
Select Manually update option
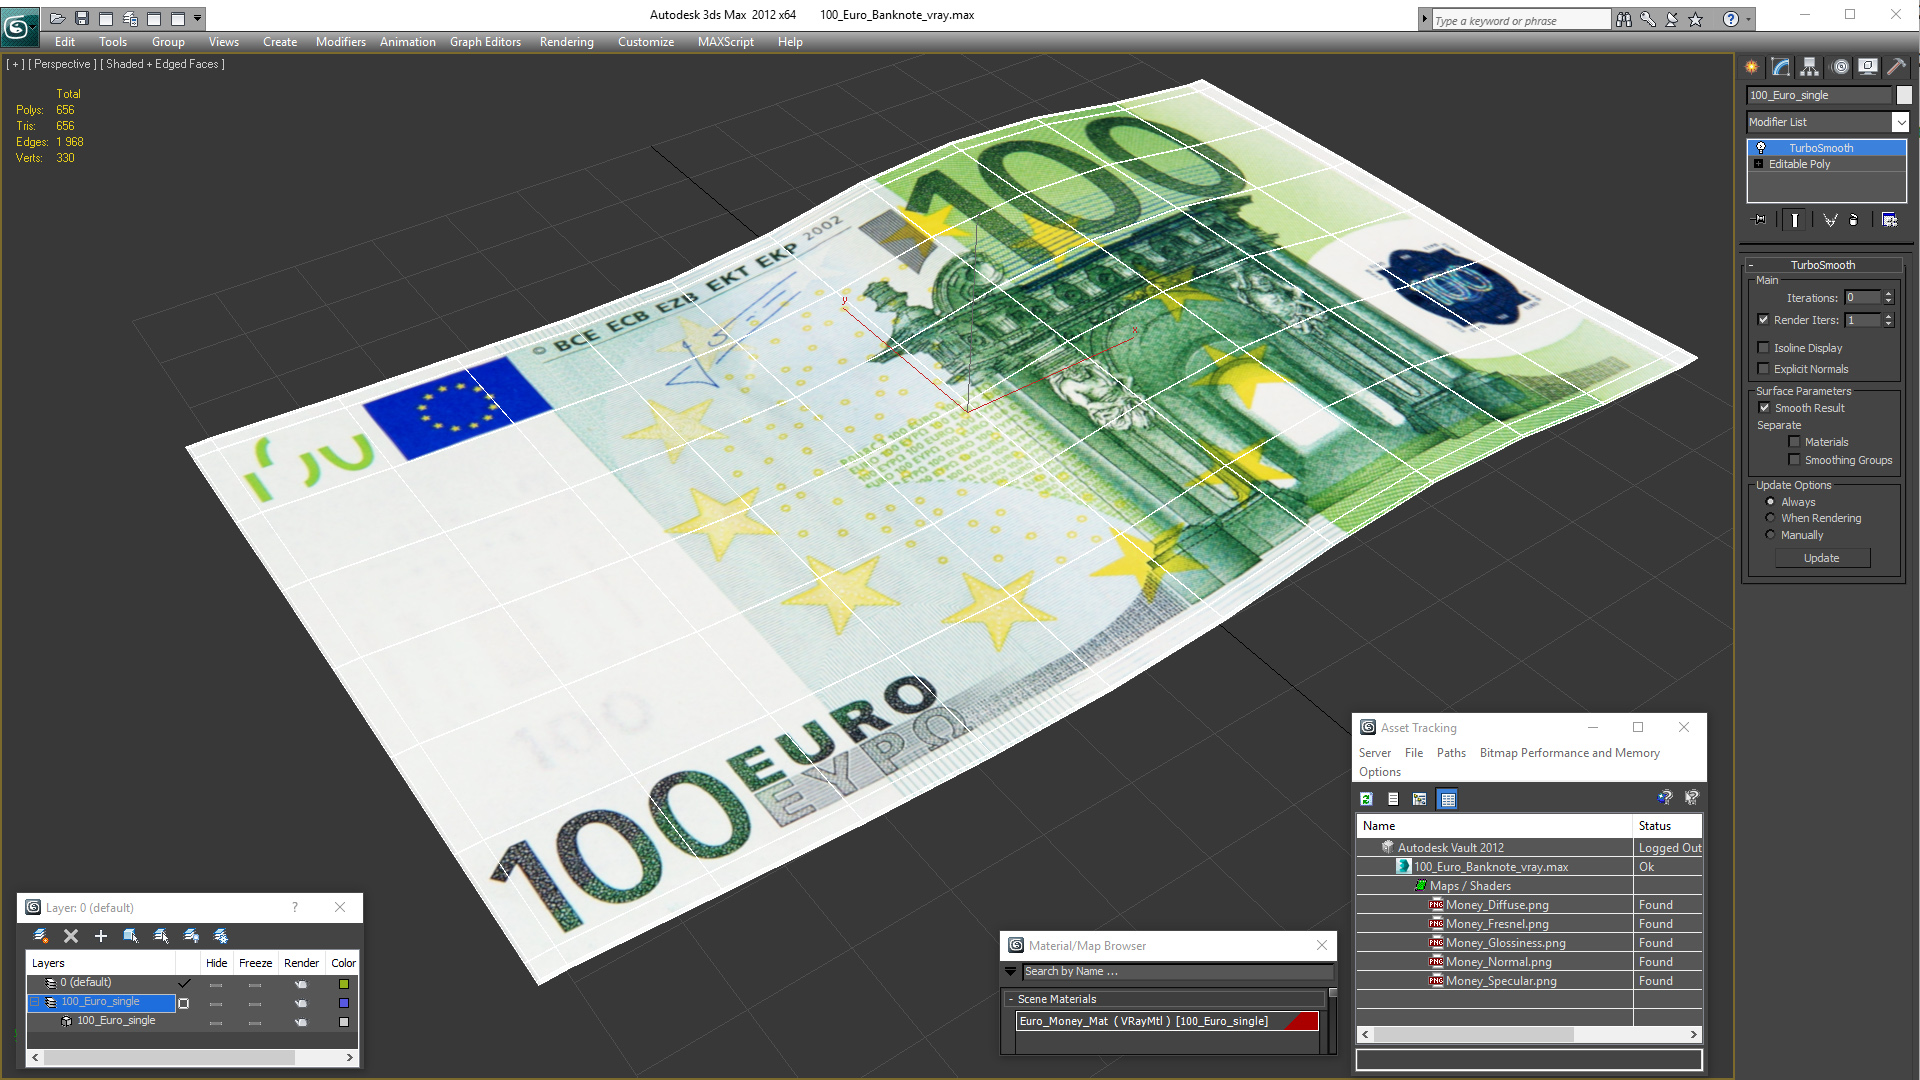tap(1771, 535)
